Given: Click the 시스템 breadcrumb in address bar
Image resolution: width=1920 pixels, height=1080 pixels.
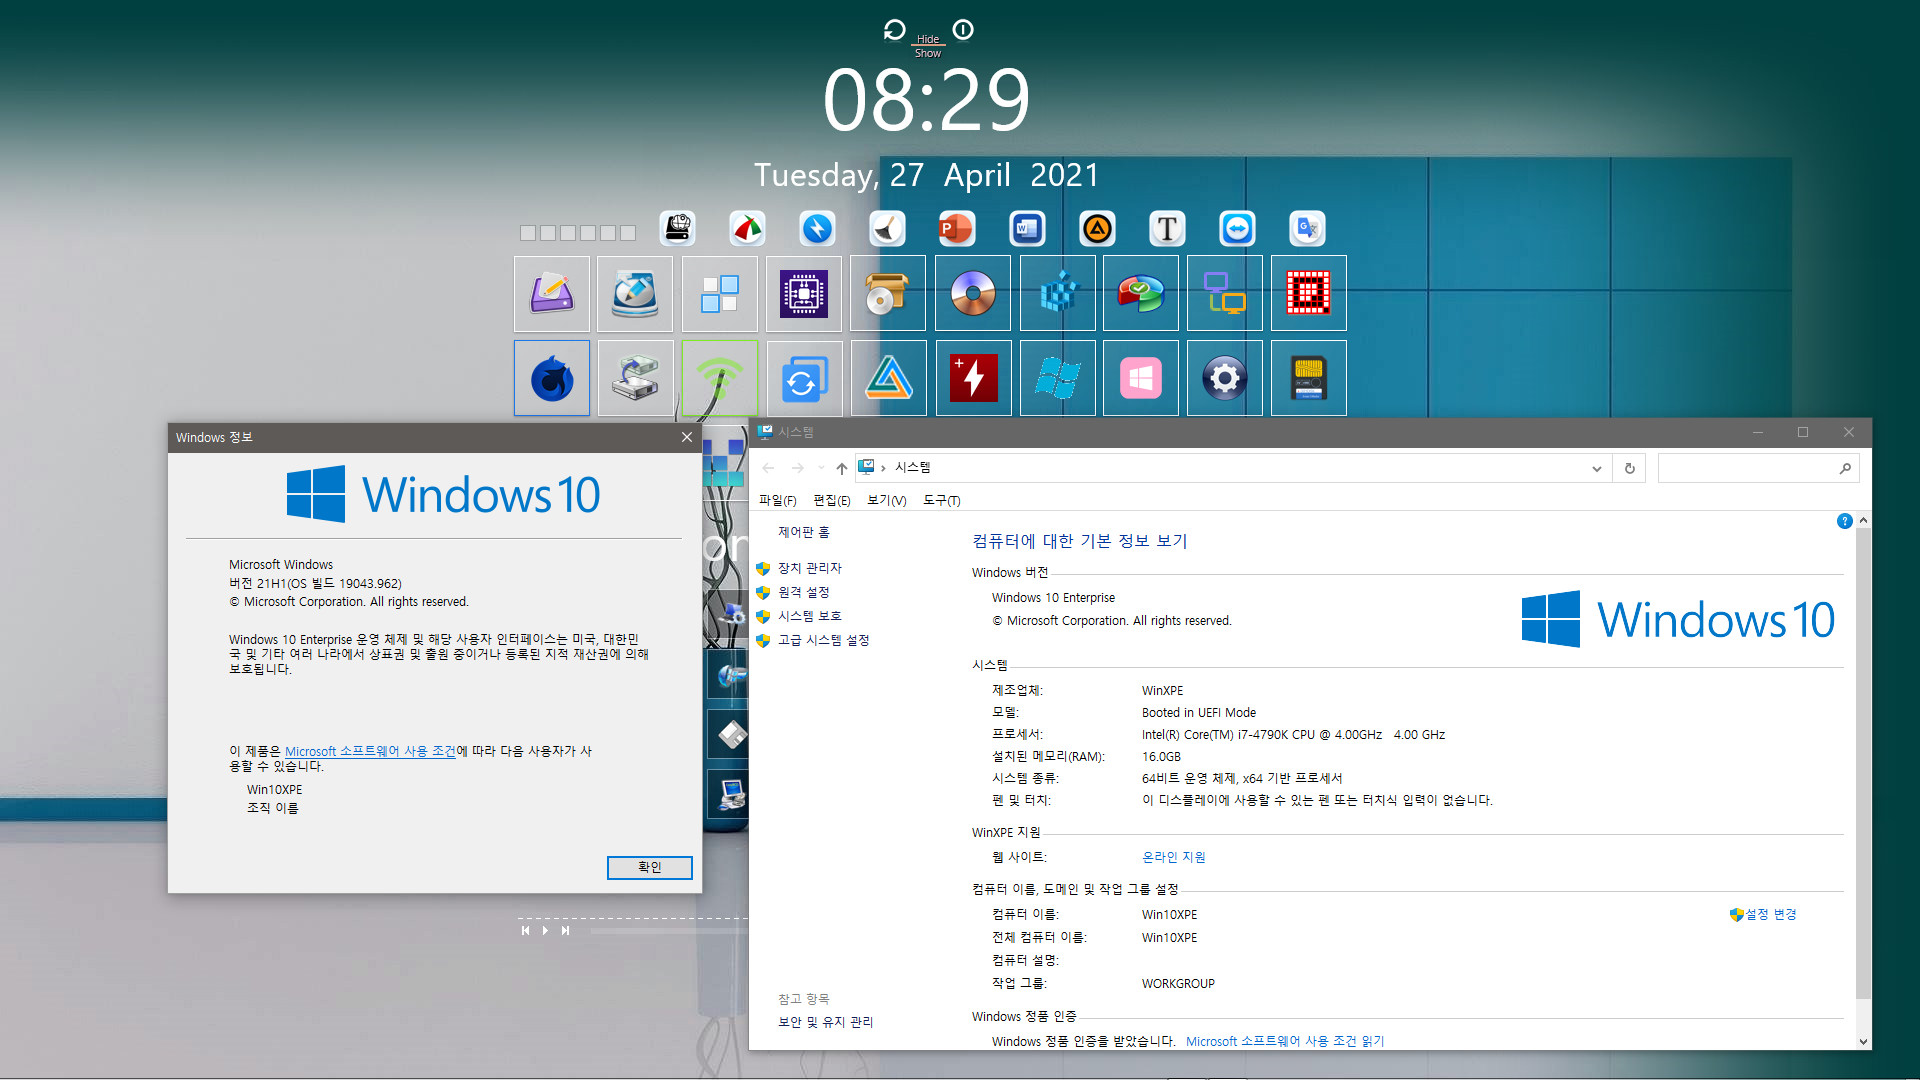Looking at the screenshot, I should 913,467.
